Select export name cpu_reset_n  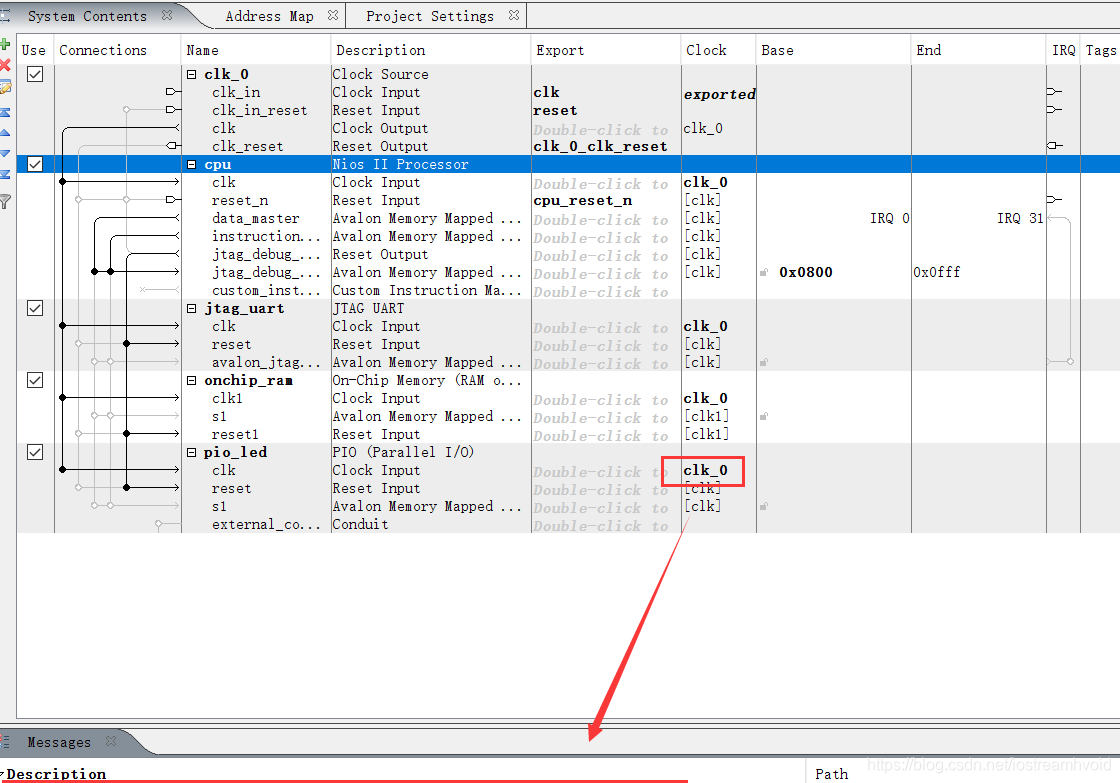tap(582, 200)
